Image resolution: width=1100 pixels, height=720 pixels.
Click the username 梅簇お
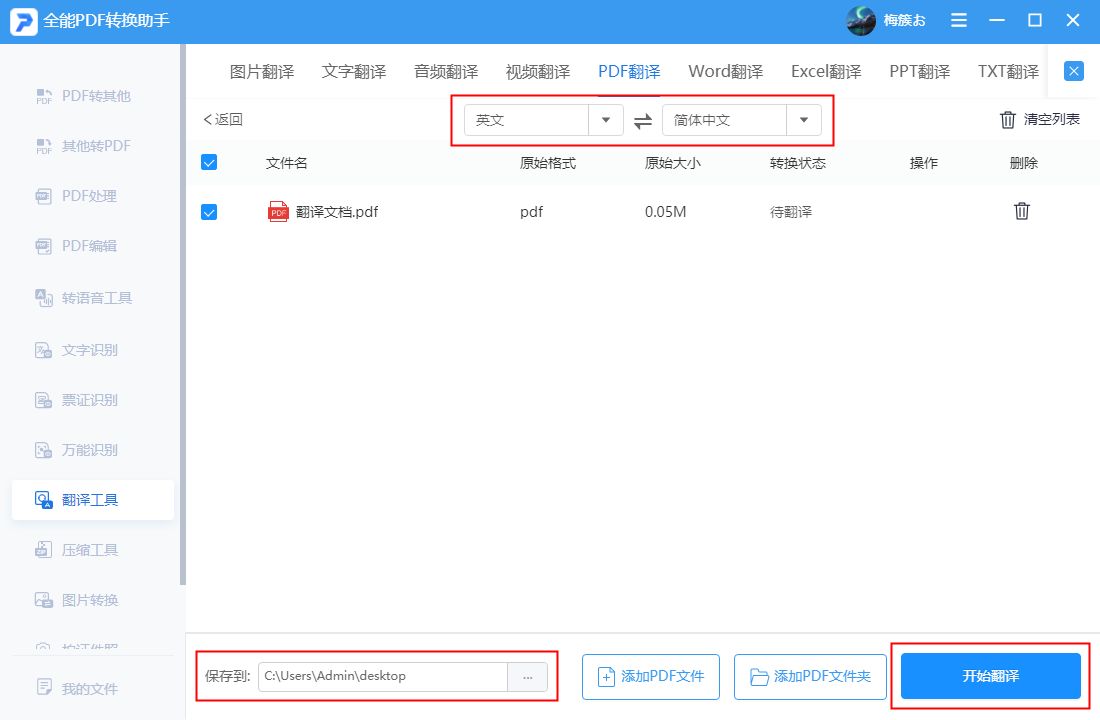[904, 21]
